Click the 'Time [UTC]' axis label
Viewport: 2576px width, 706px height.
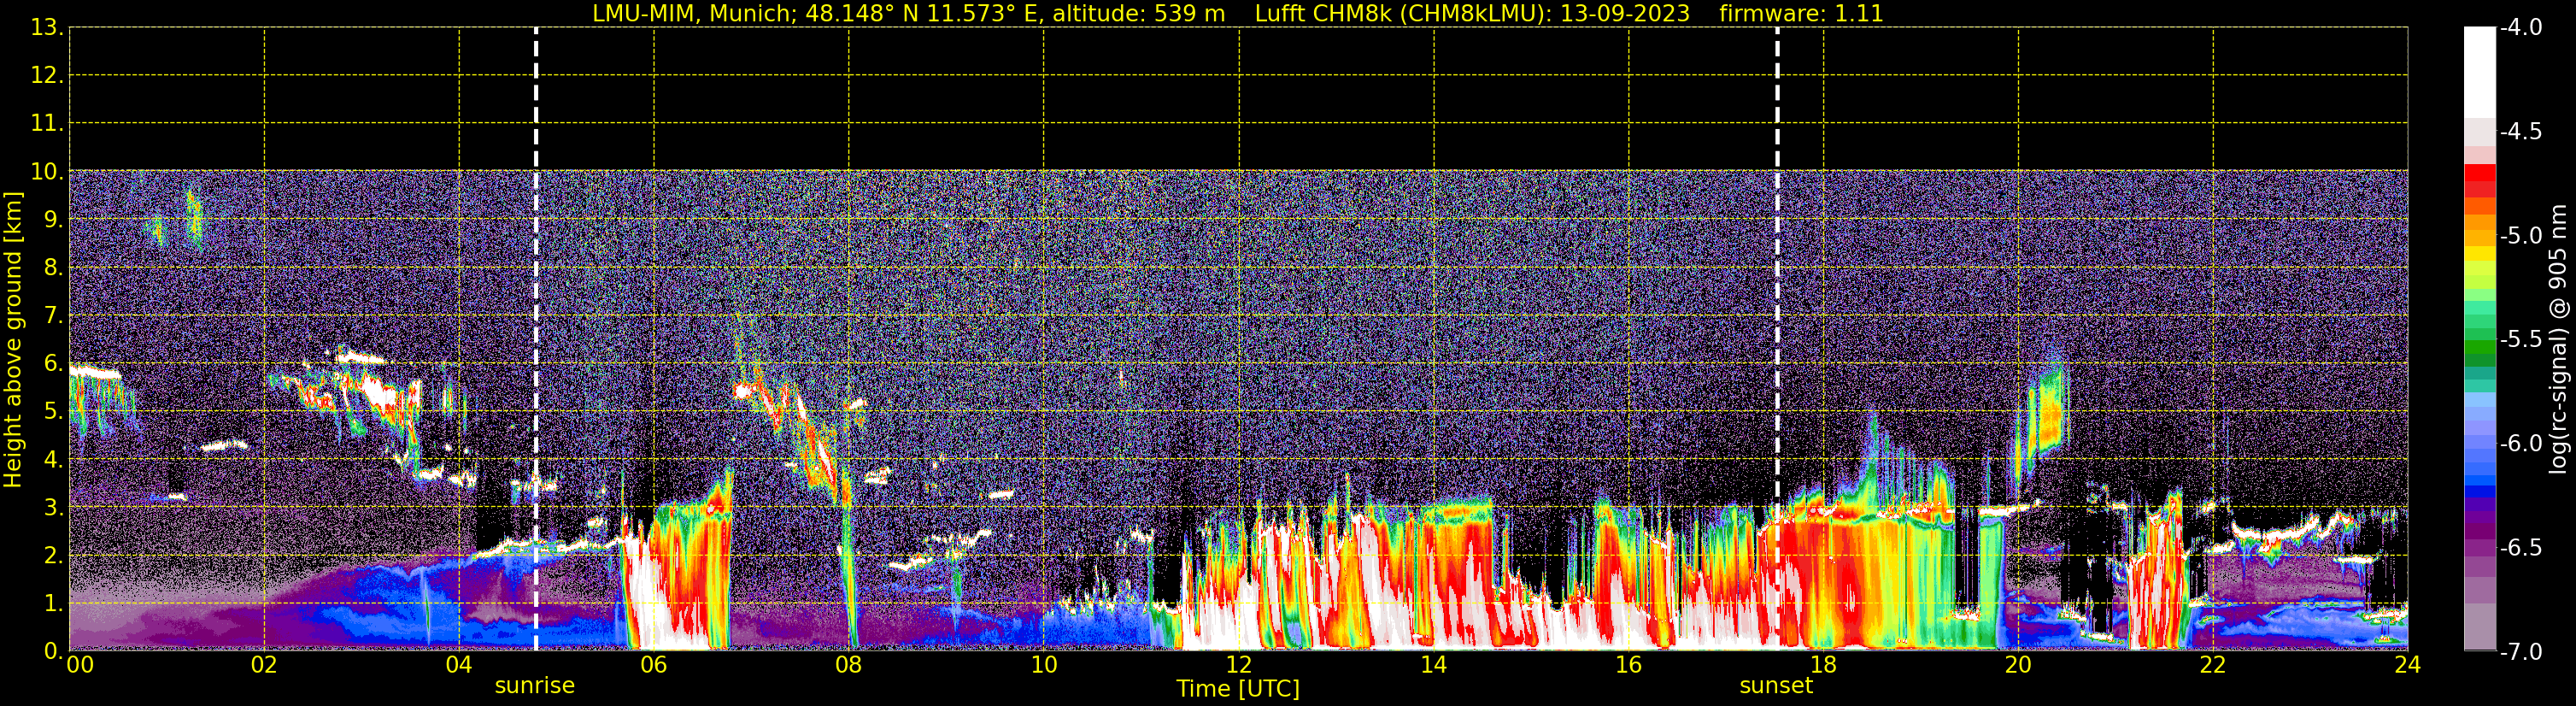point(1238,689)
